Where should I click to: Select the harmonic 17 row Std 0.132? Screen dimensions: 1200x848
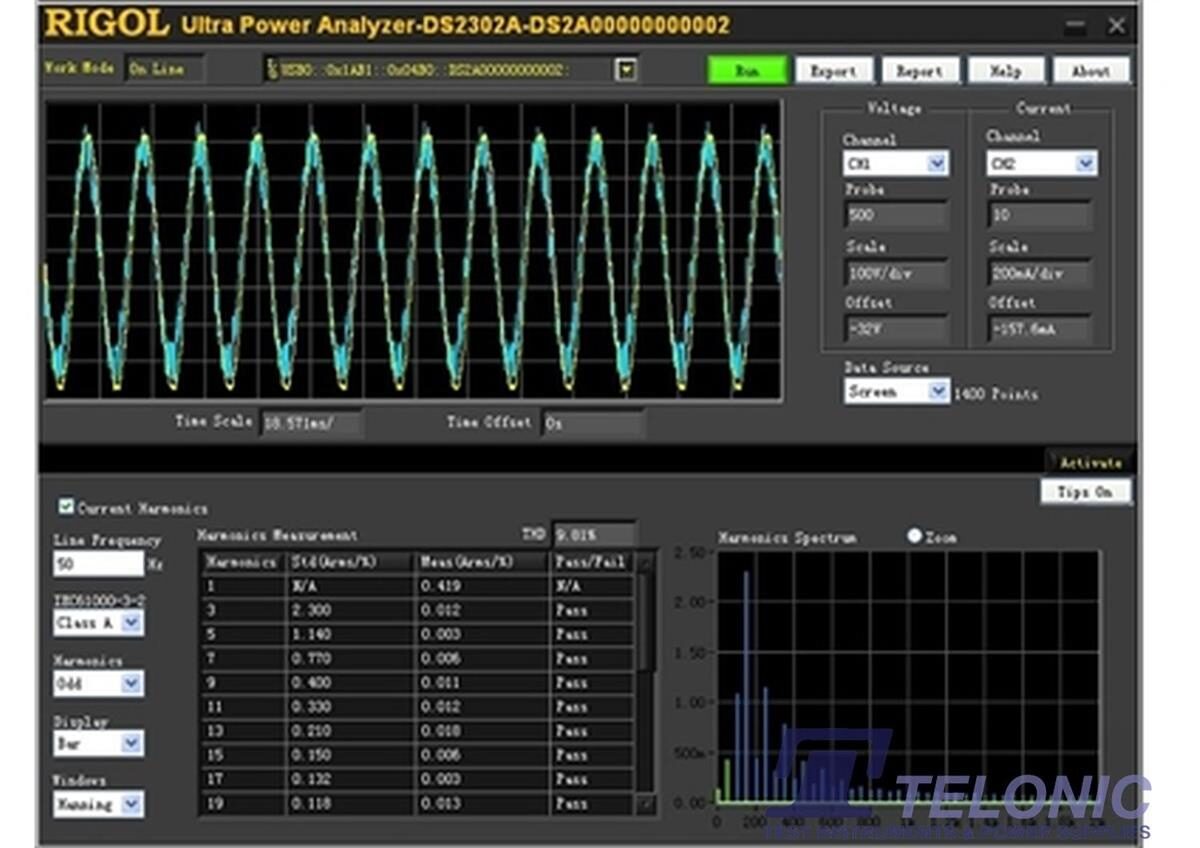[417, 779]
